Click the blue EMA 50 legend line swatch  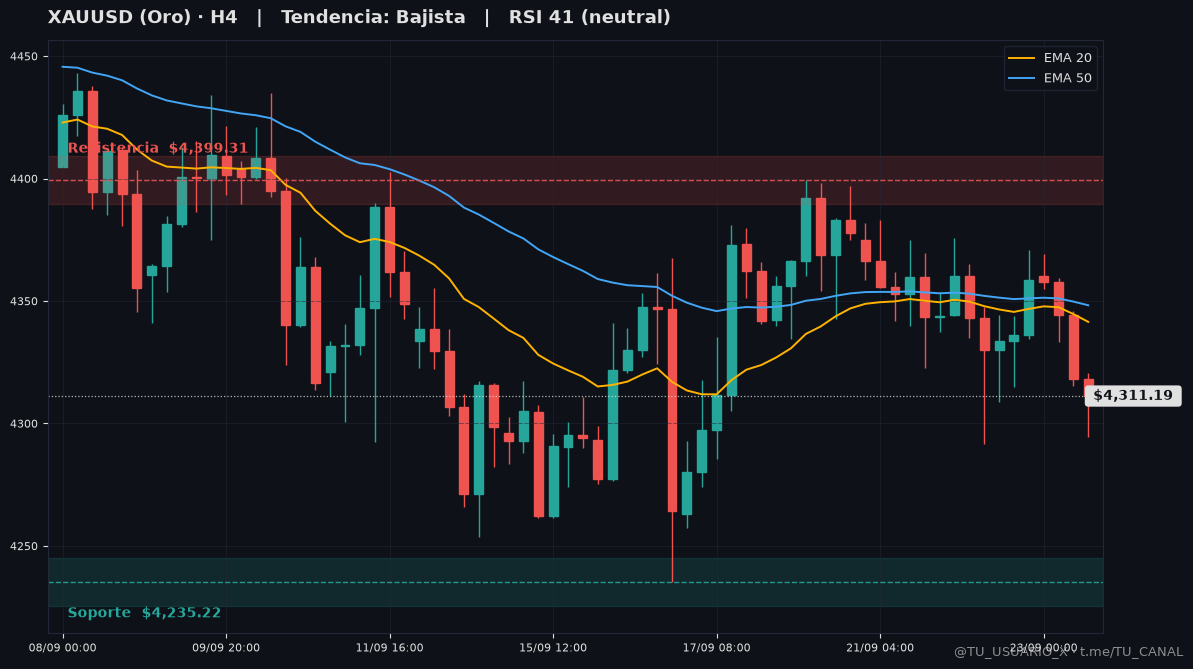pos(1021,78)
